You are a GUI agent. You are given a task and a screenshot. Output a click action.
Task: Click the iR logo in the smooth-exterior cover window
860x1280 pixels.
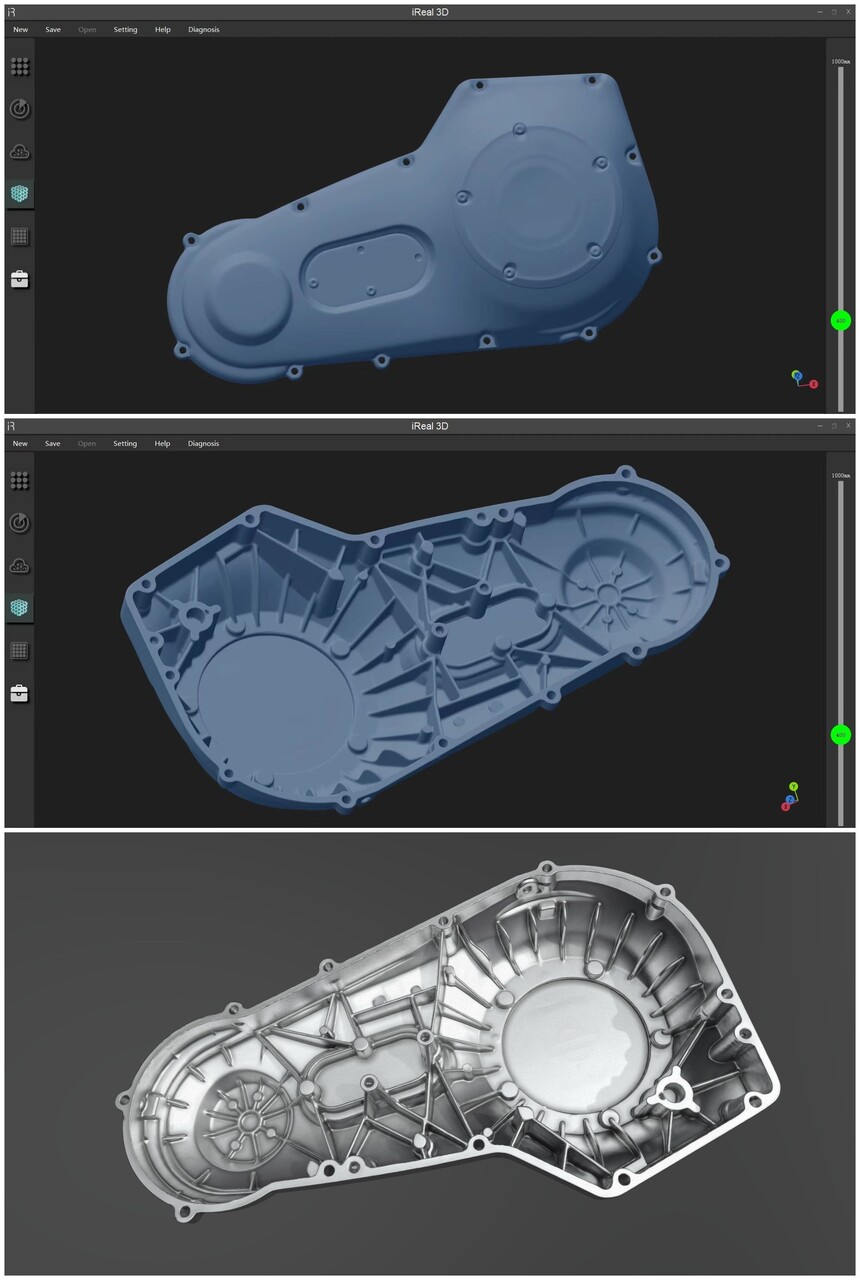11,12
